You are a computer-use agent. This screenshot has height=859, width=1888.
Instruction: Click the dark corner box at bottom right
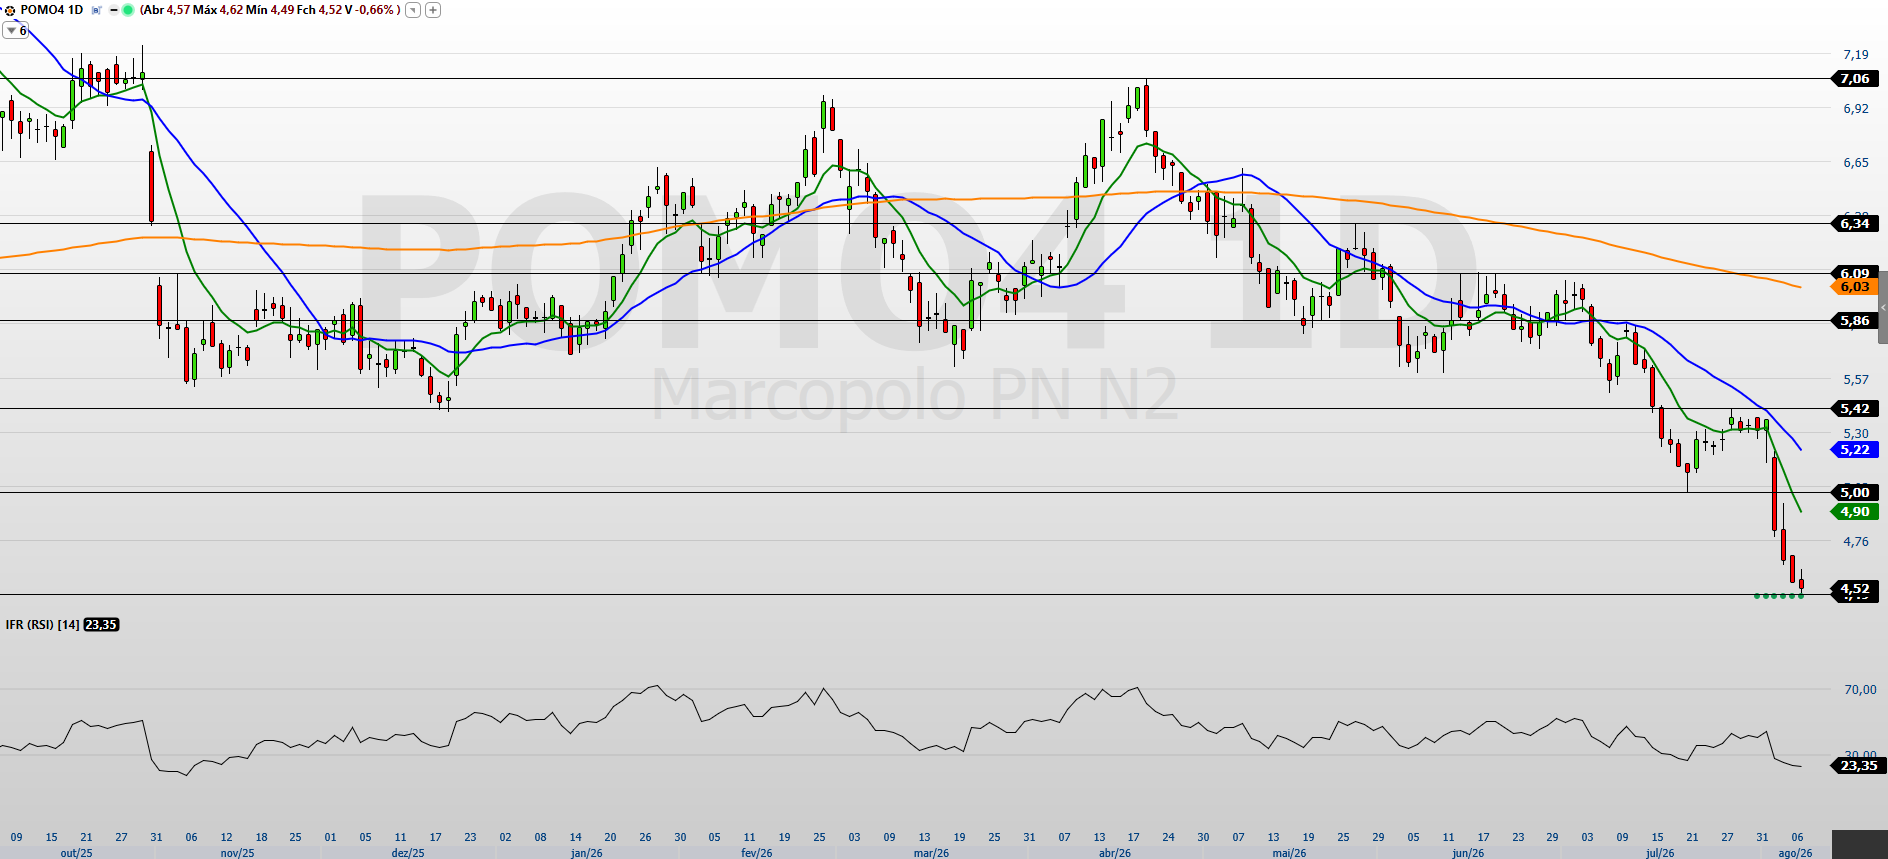point(1859,844)
